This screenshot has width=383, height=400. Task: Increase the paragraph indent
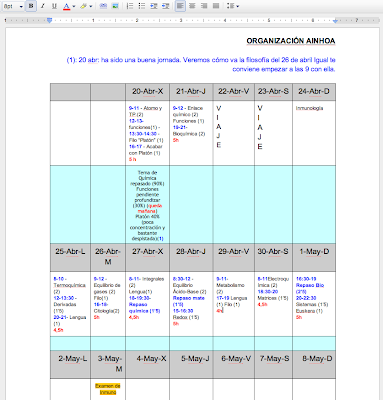coord(166,6)
